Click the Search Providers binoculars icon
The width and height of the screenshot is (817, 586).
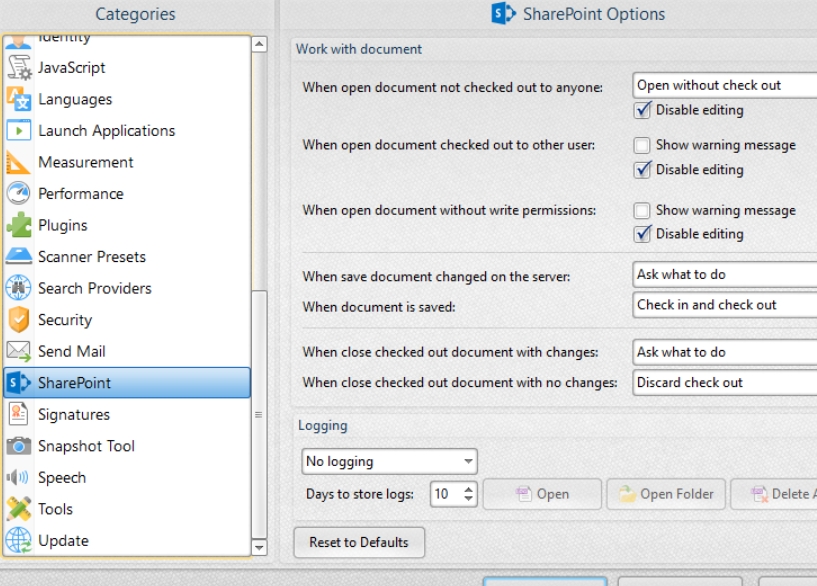click(19, 288)
